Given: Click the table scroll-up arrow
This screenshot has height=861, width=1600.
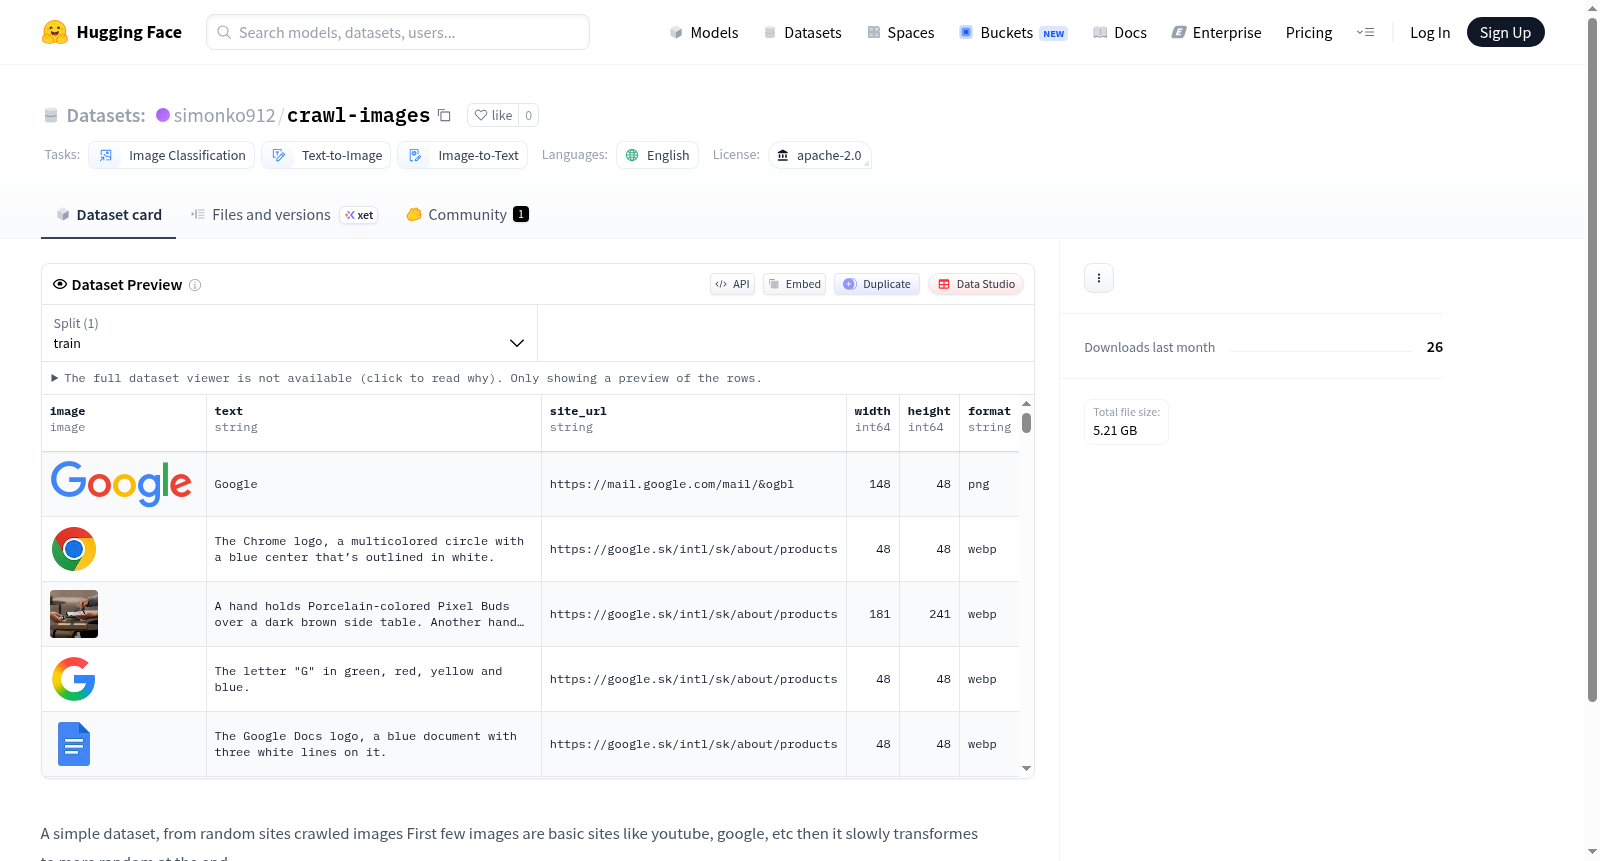Looking at the screenshot, I should 1026,403.
